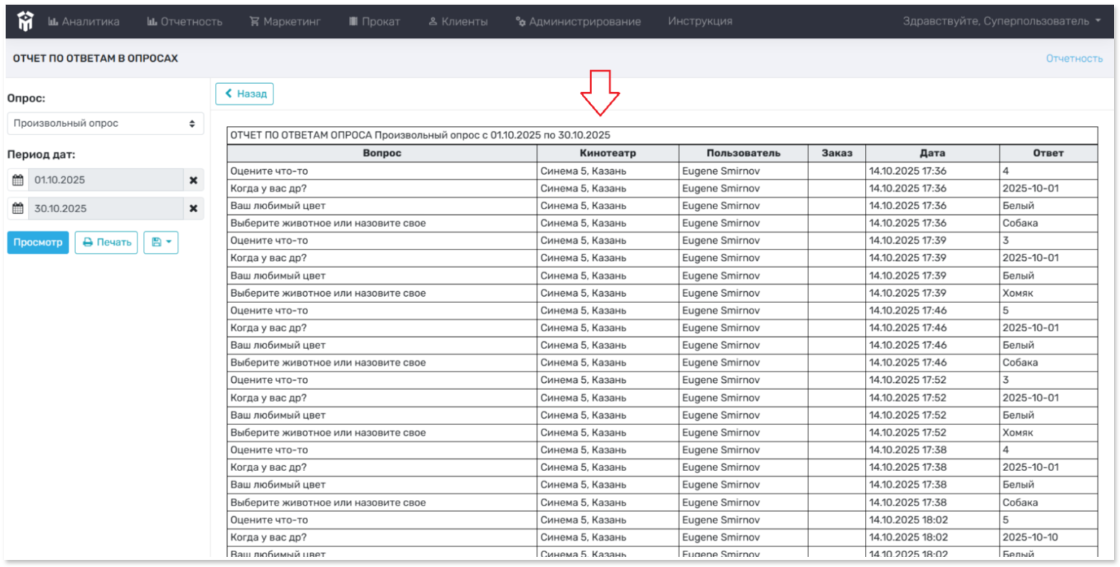
Task: Click calendar icon beside 01.10.2025 date
Action: (17, 181)
